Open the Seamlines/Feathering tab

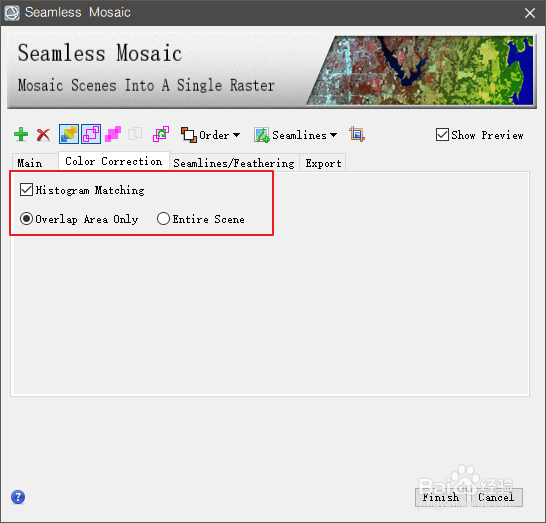[234, 163]
